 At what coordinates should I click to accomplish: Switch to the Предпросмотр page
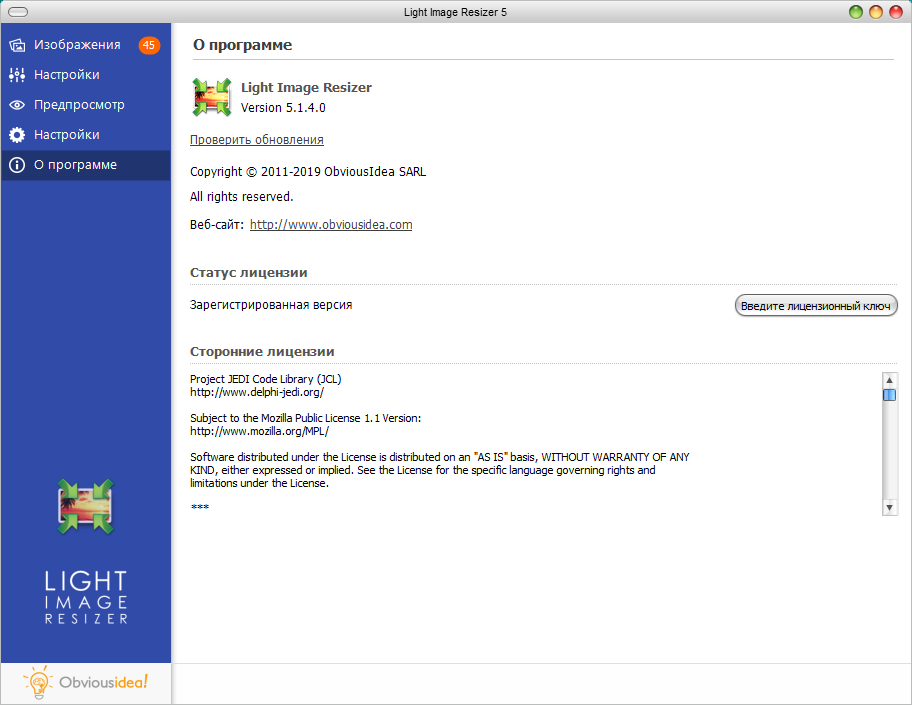point(86,105)
